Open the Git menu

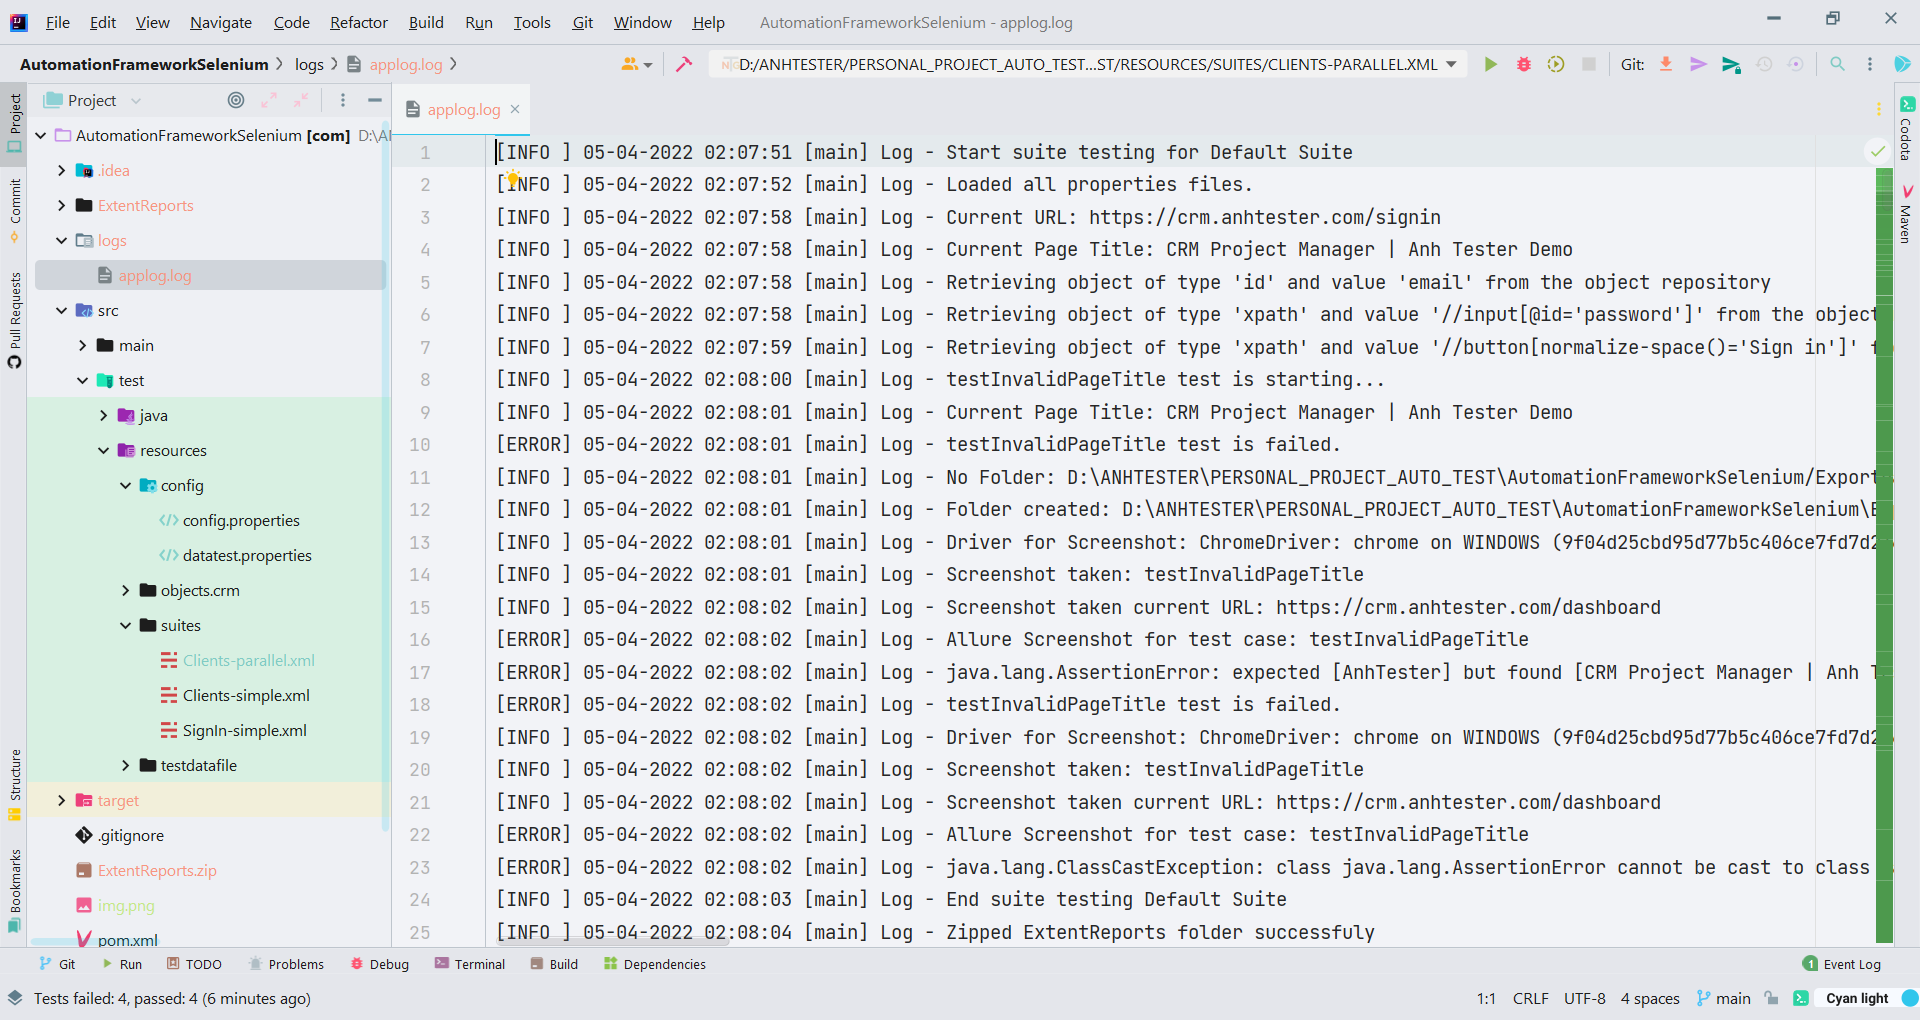click(583, 22)
